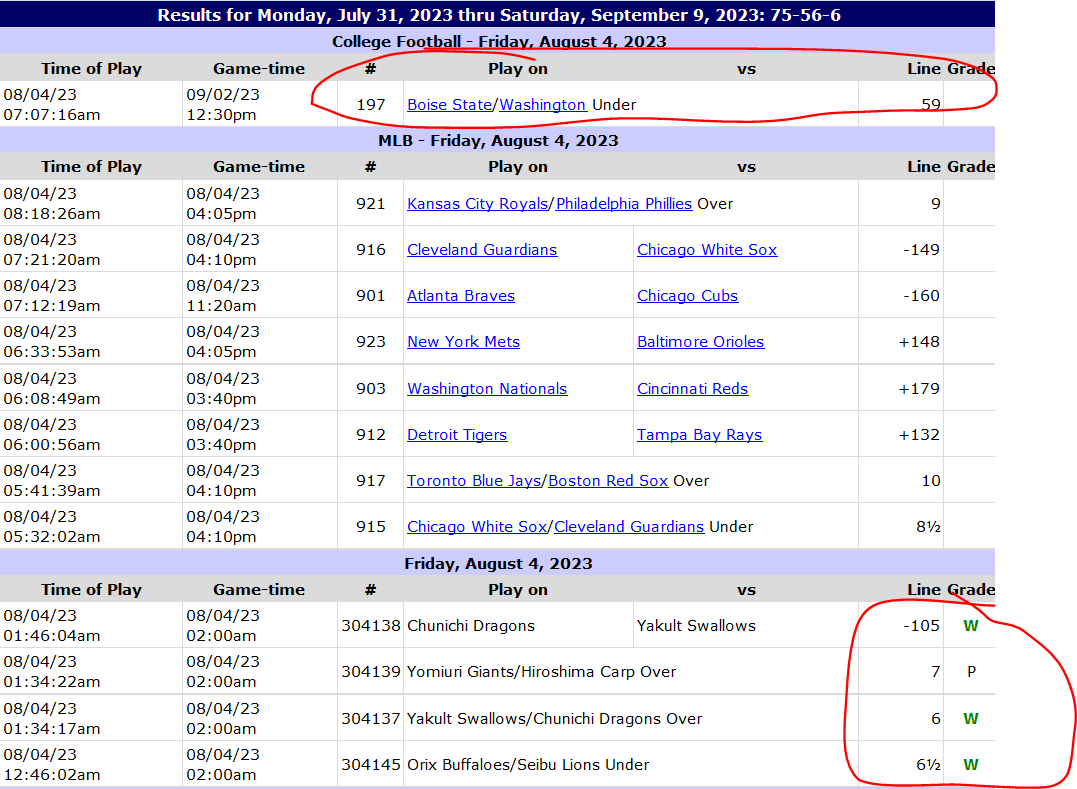
Task: Select the Yakult Swallows opponent cell in row 304138
Action: tap(696, 626)
